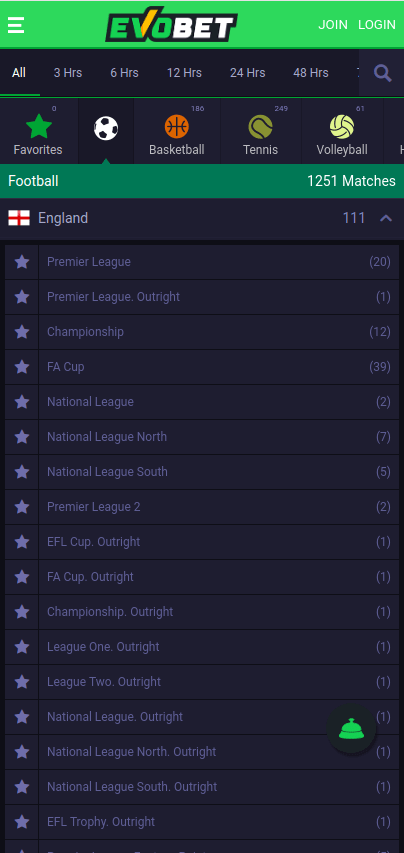The height and width of the screenshot is (853, 404).
Task: Select the football soccer ball icon
Action: [x=106, y=129]
